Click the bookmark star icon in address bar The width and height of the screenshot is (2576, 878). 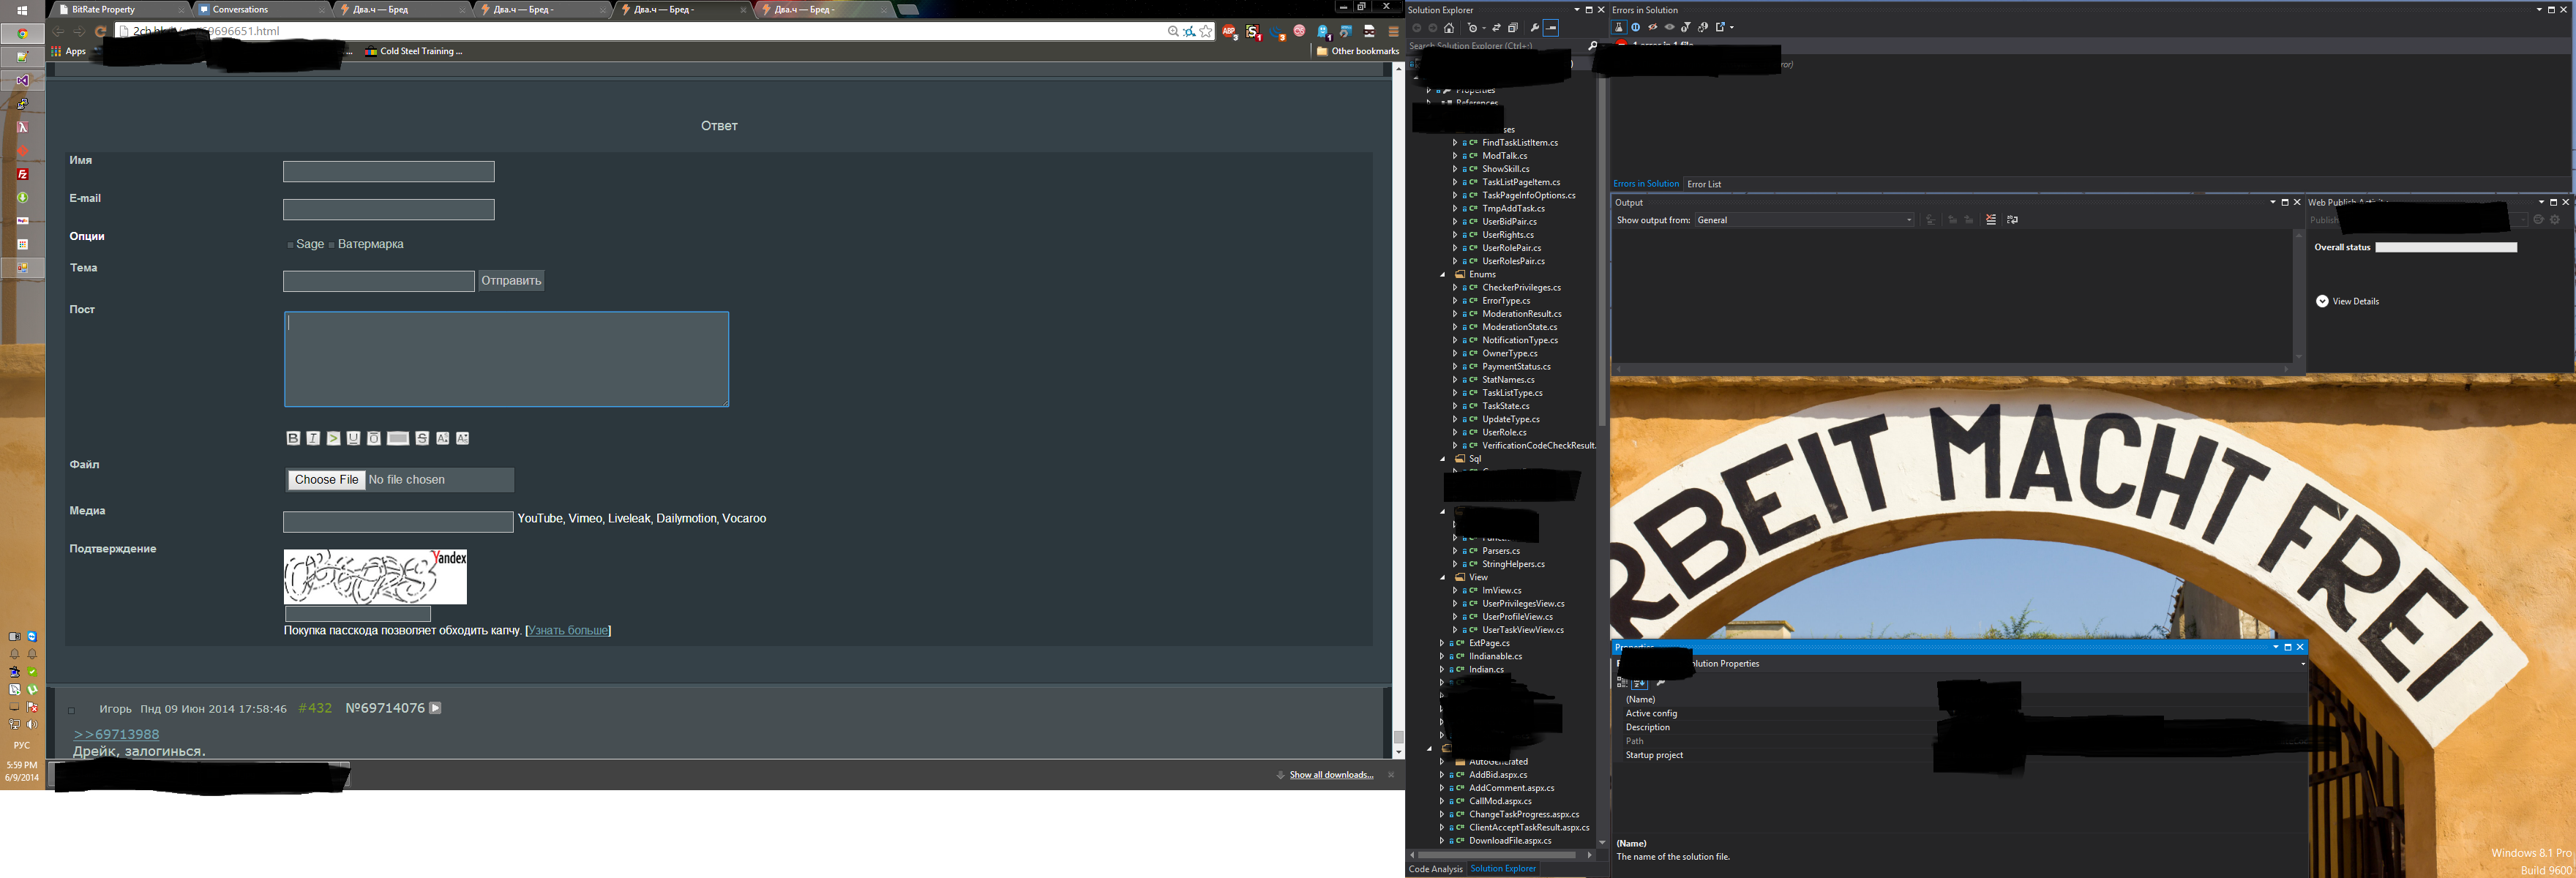pos(1205,31)
